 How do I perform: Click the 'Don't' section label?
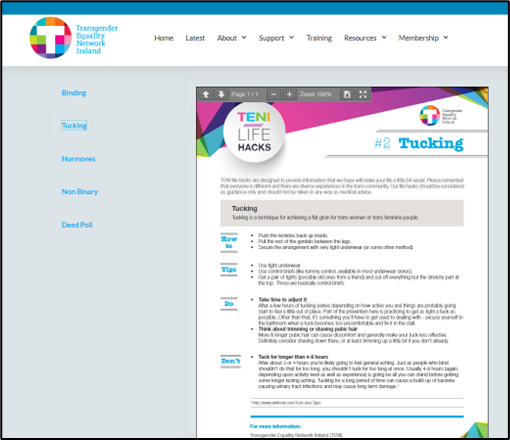231,361
